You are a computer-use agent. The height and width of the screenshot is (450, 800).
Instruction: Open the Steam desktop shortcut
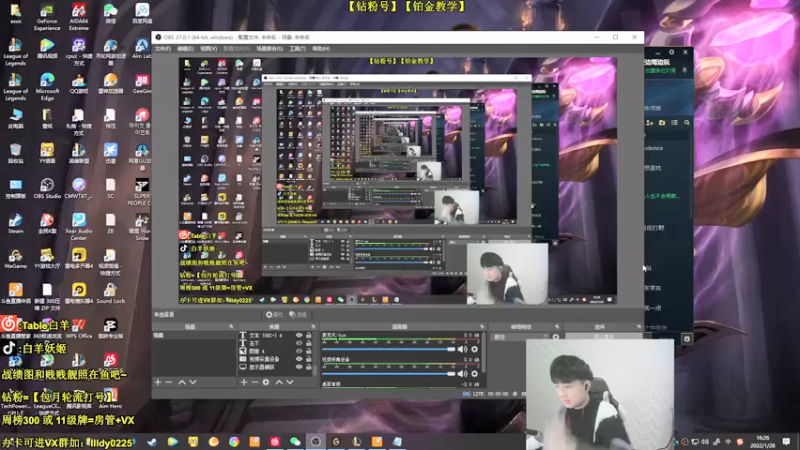(15, 223)
